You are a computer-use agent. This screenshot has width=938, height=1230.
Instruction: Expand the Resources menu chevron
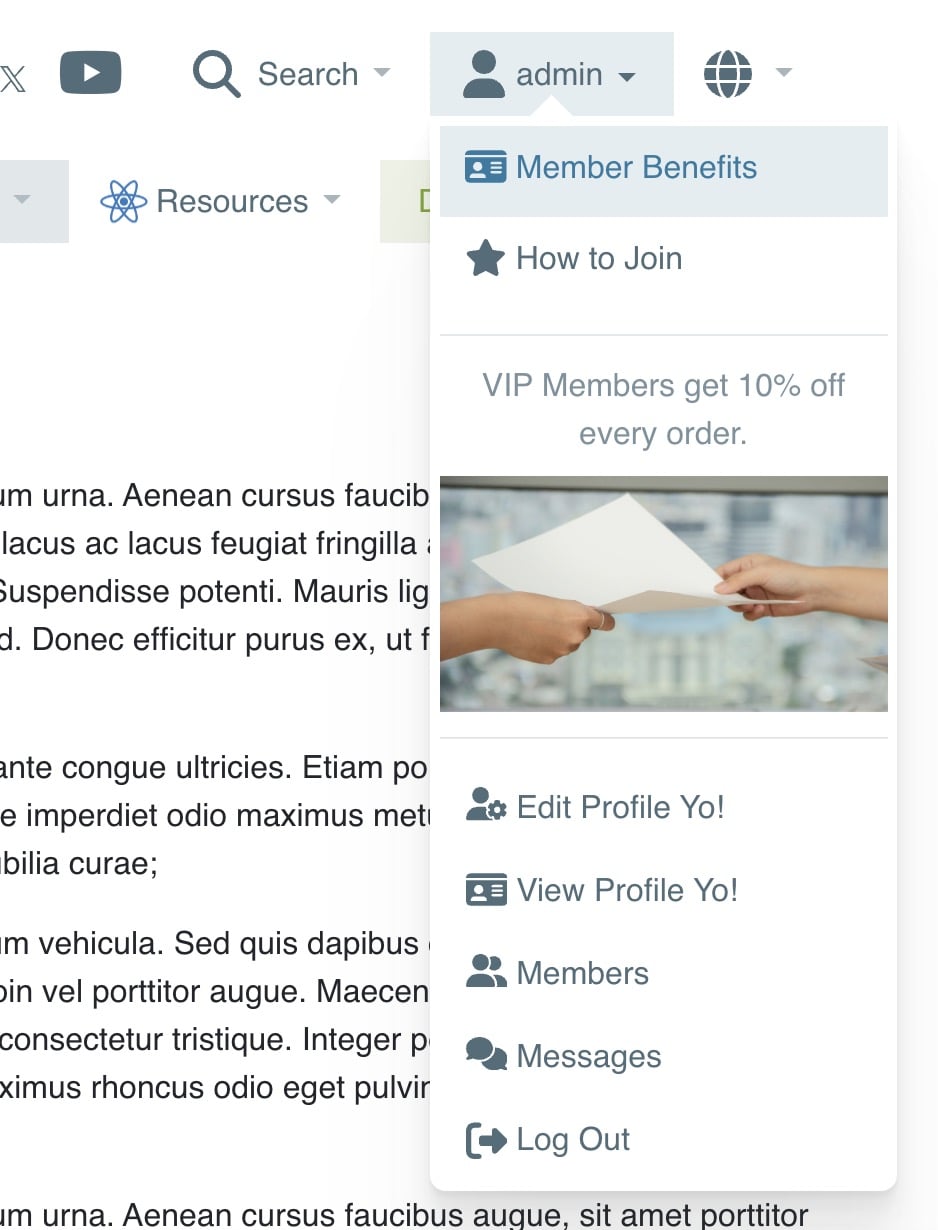pyautogui.click(x=331, y=200)
